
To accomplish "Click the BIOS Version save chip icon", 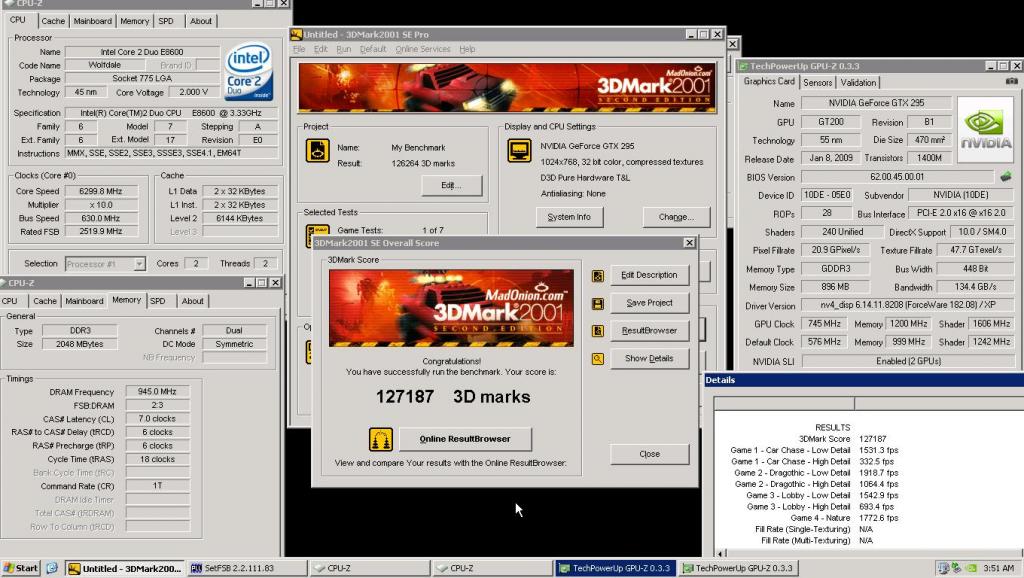I will pos(1006,176).
